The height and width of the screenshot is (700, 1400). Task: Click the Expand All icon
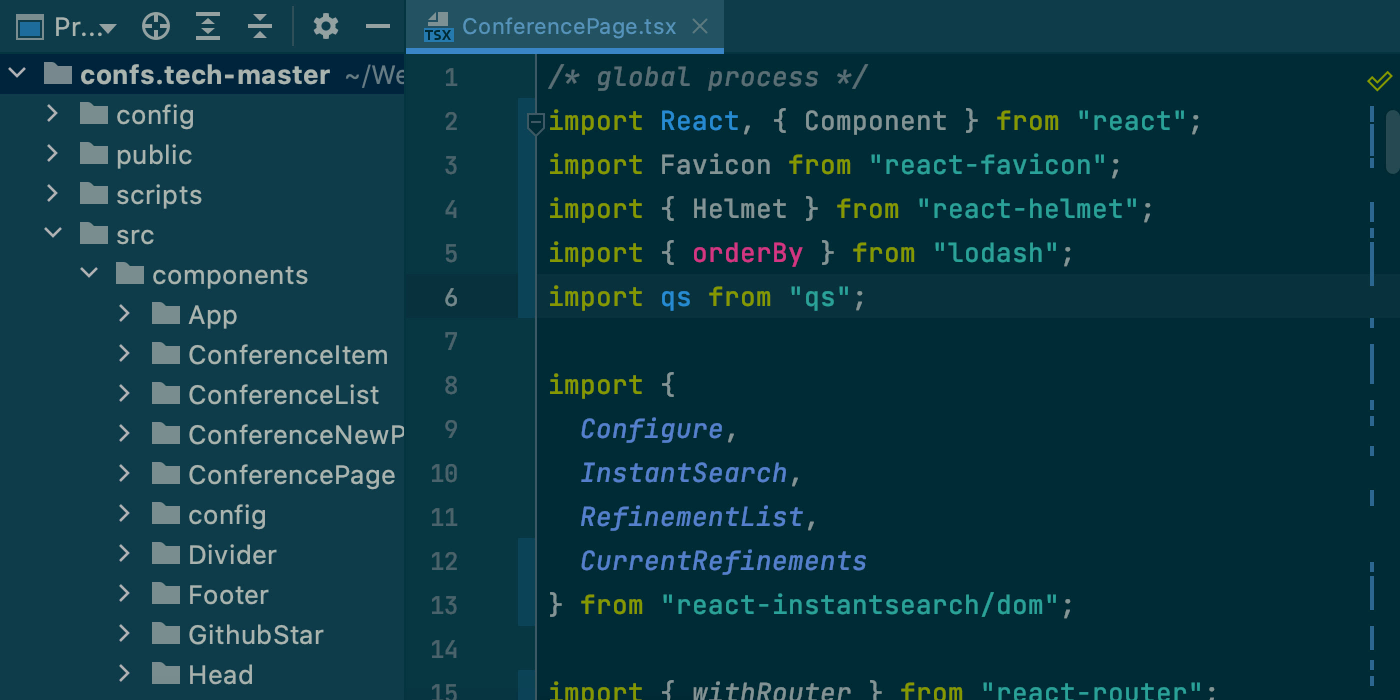pyautogui.click(x=208, y=27)
